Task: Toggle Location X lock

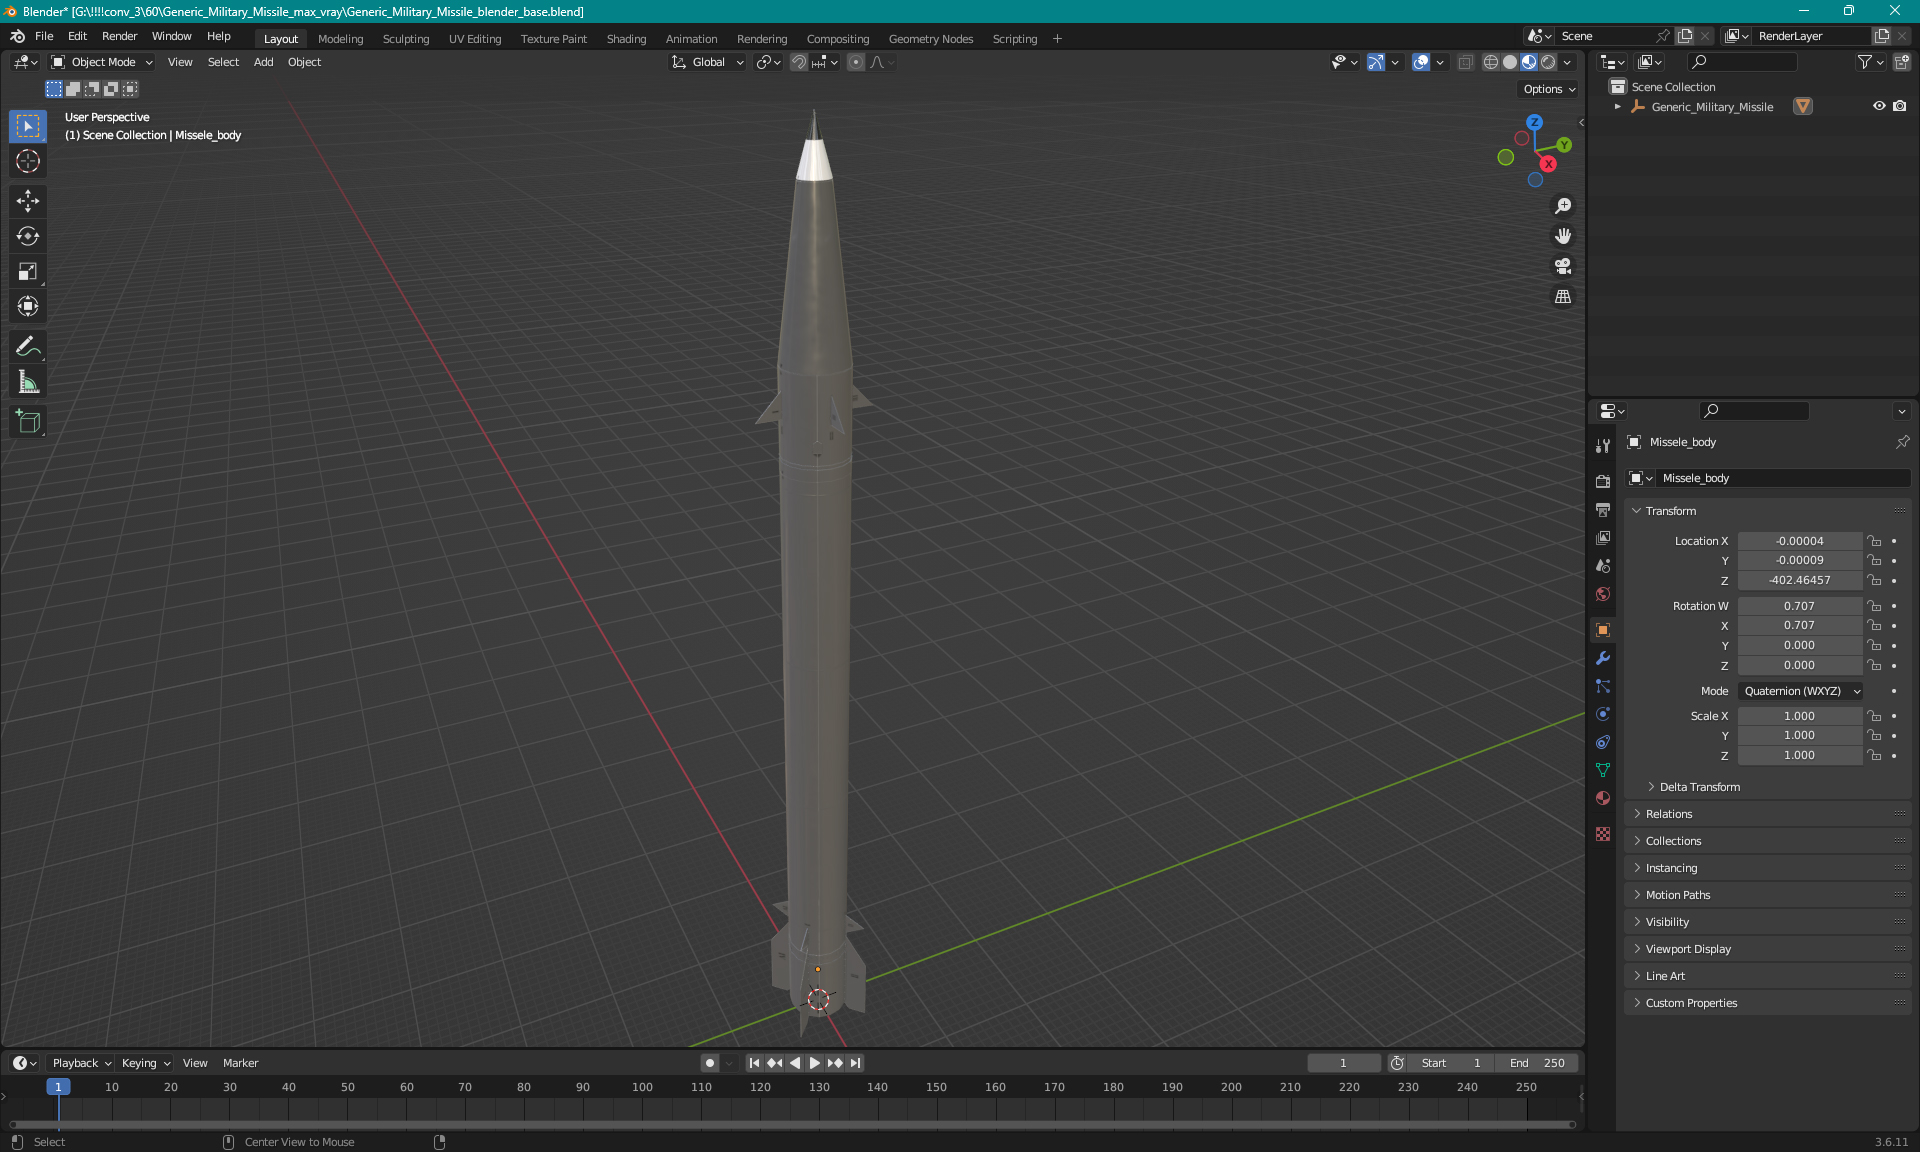Action: pos(1875,541)
